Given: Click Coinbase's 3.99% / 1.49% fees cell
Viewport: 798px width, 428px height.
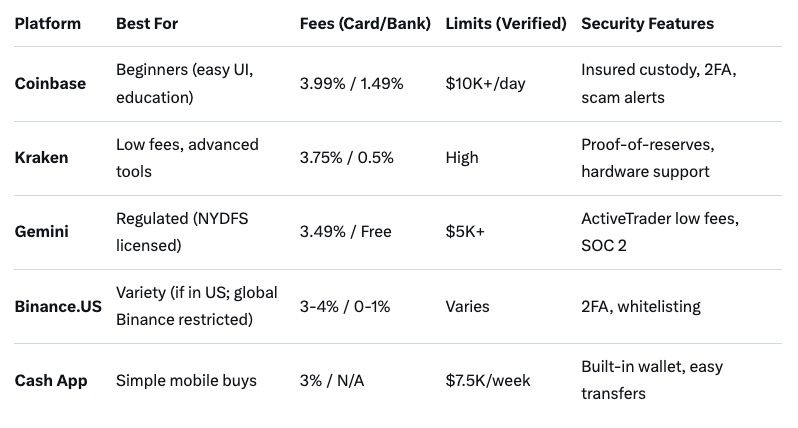Looking at the screenshot, I should coord(351,84).
